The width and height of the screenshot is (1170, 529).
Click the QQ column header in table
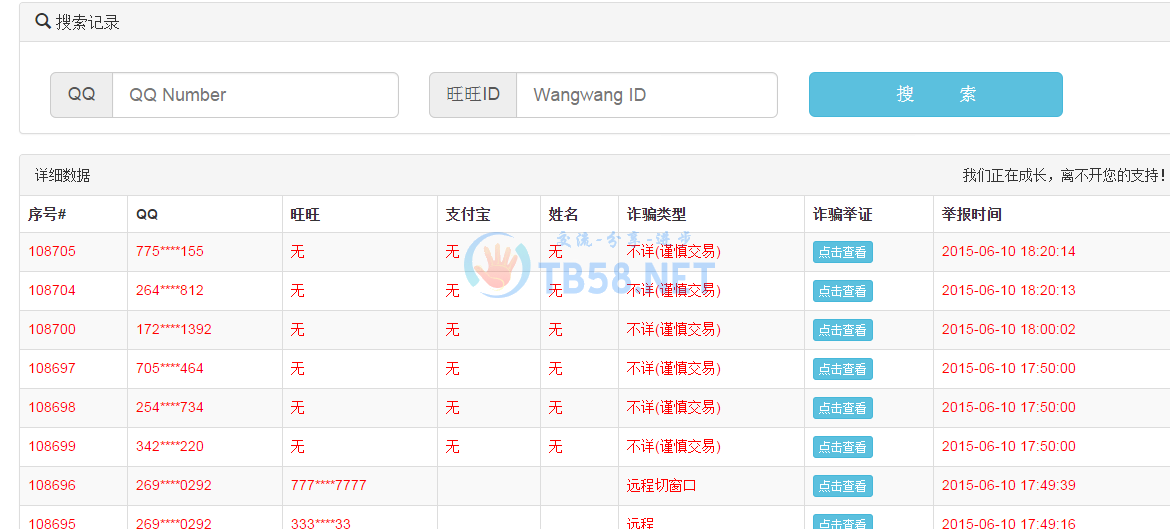click(147, 214)
